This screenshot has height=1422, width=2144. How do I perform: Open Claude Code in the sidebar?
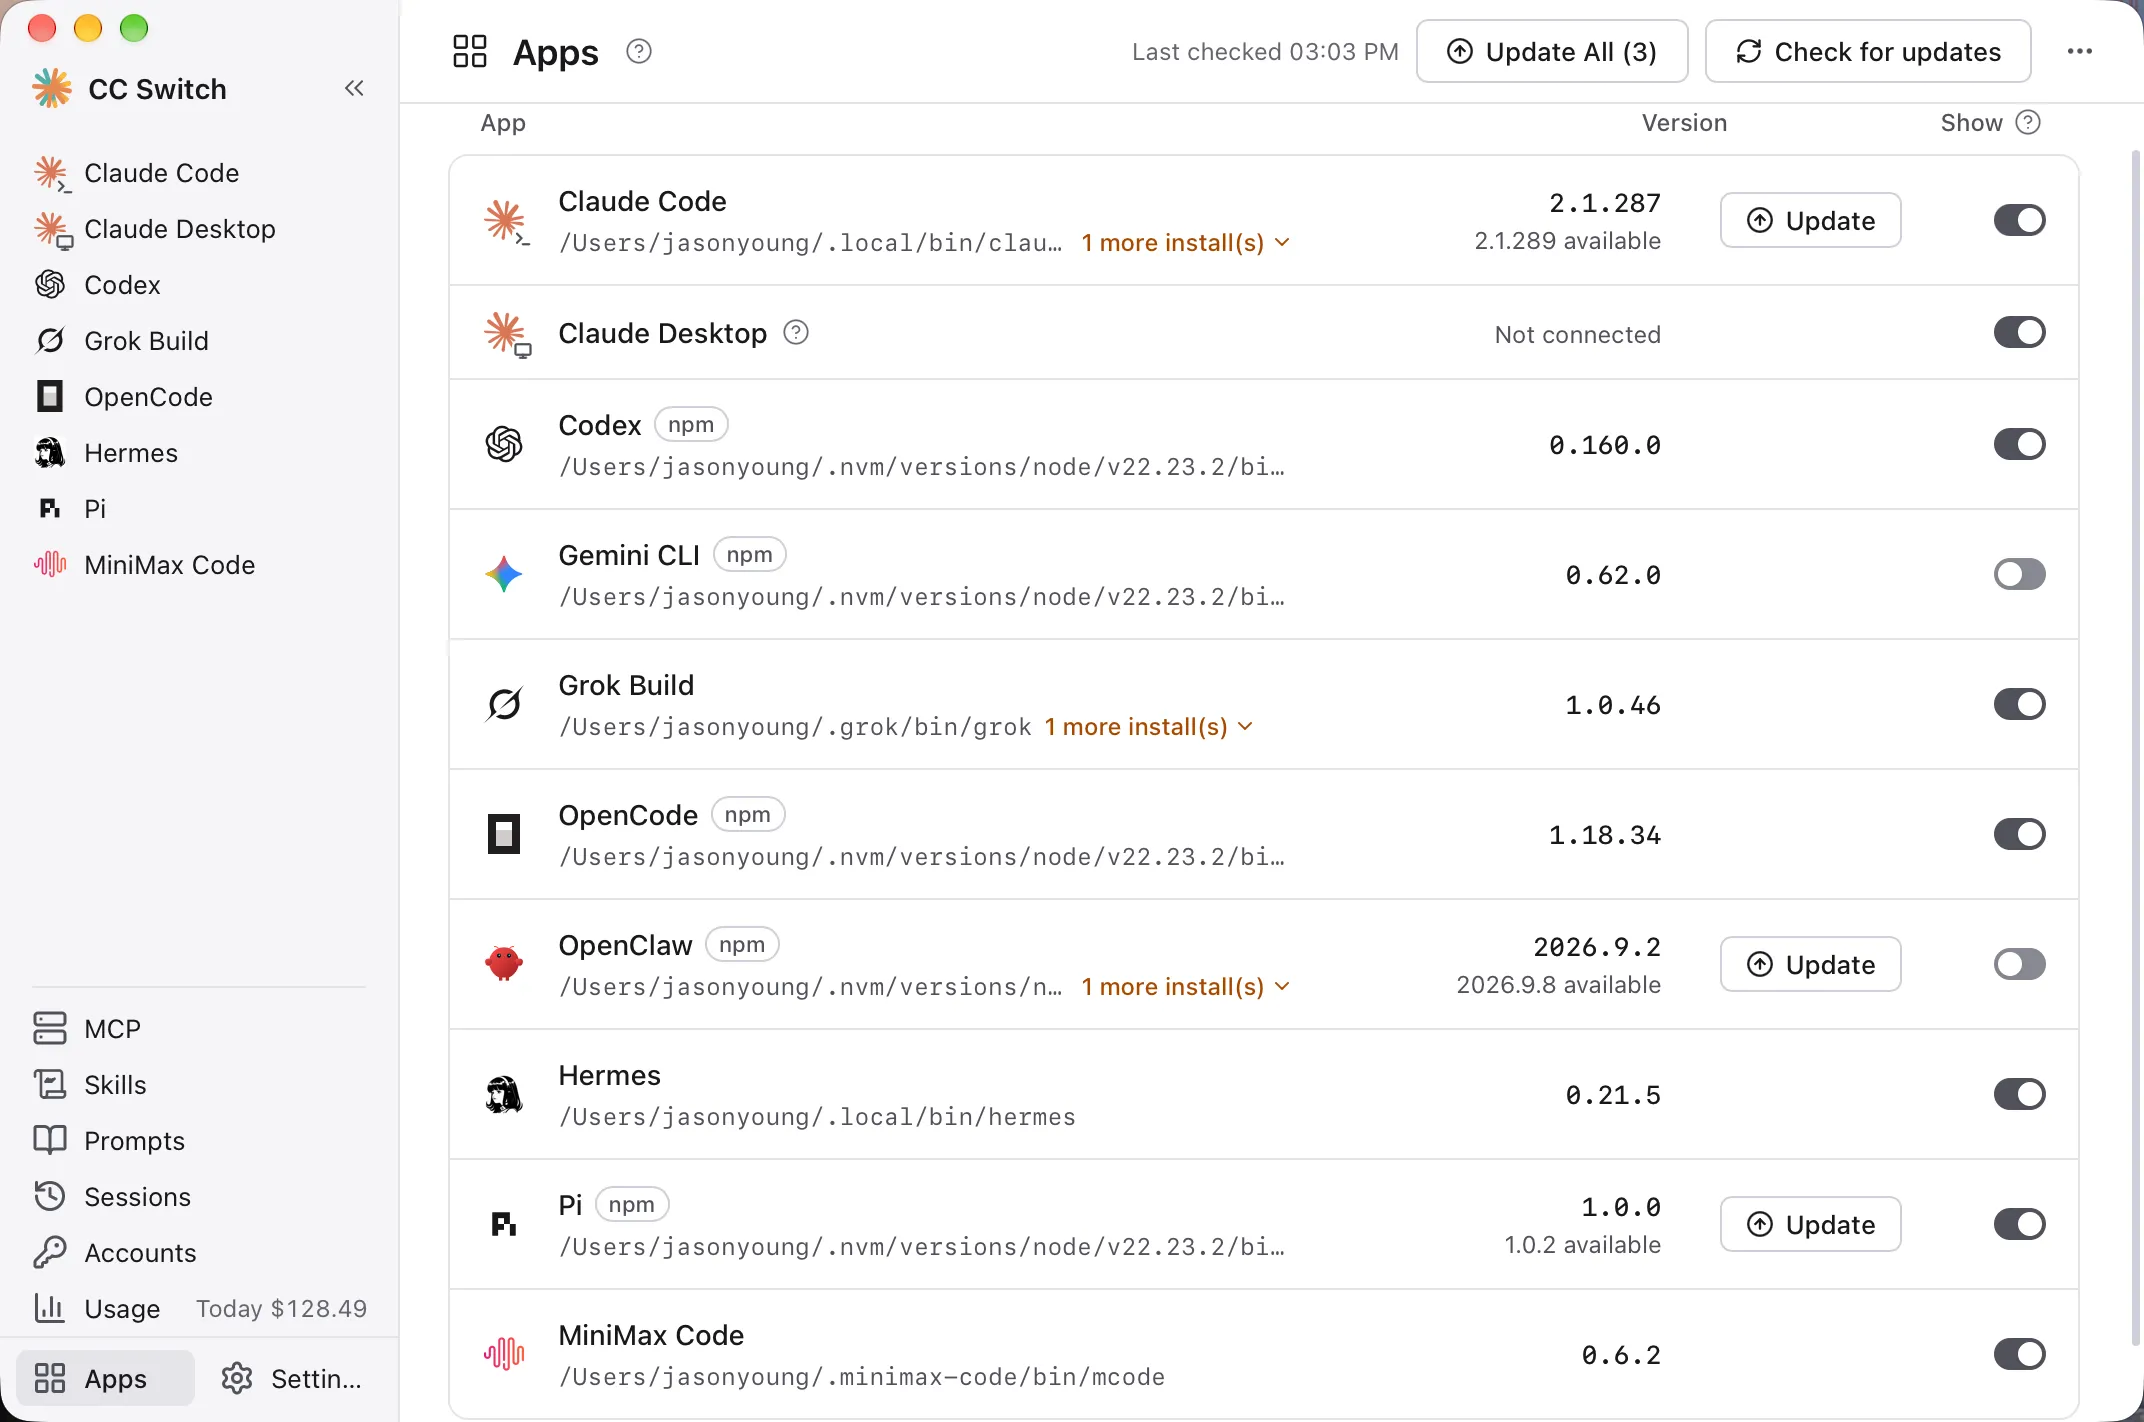click(198, 173)
